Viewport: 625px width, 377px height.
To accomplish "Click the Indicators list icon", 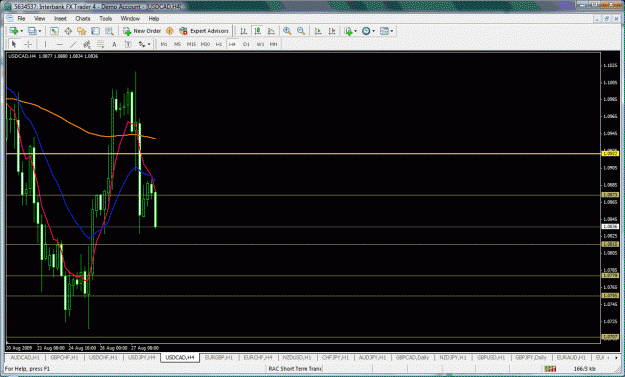I will click(x=348, y=31).
